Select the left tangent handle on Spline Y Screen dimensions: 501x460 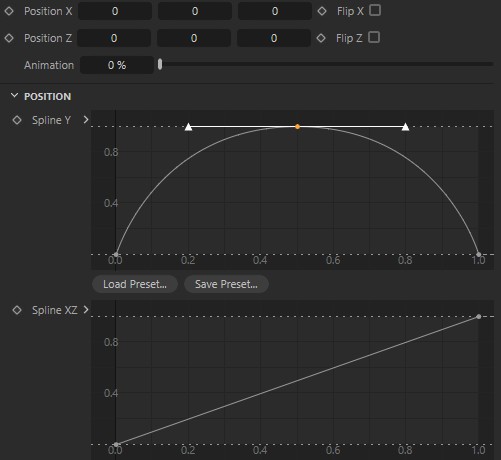(x=188, y=127)
